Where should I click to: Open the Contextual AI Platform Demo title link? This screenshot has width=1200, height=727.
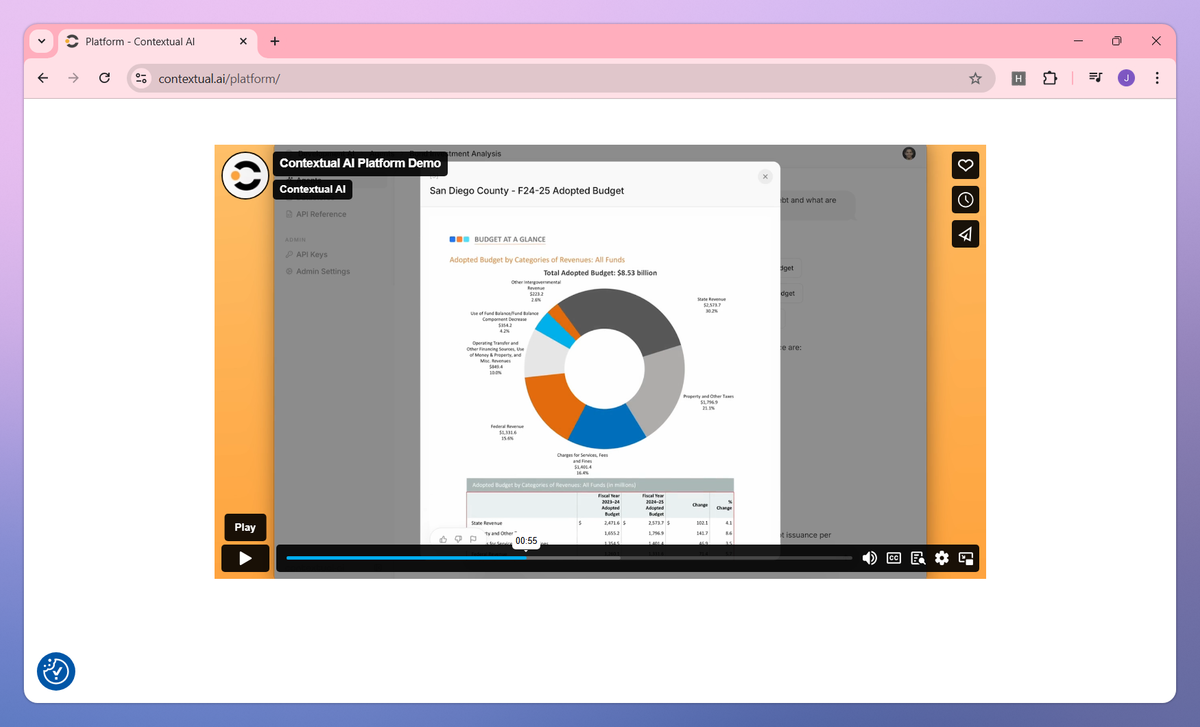pos(360,163)
